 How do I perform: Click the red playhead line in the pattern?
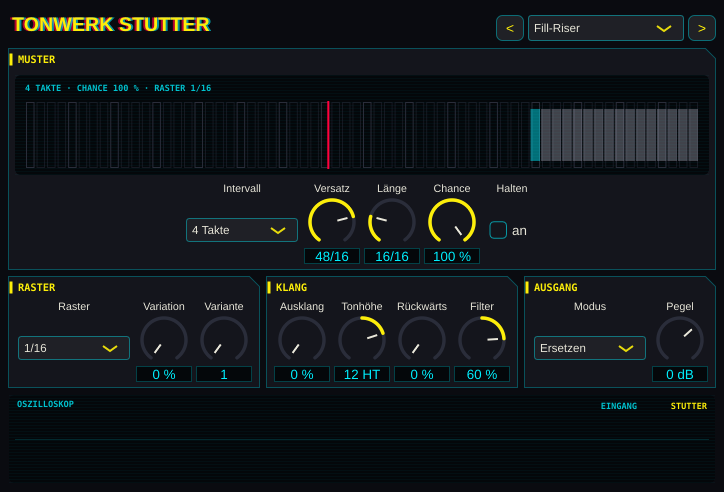coord(328,135)
